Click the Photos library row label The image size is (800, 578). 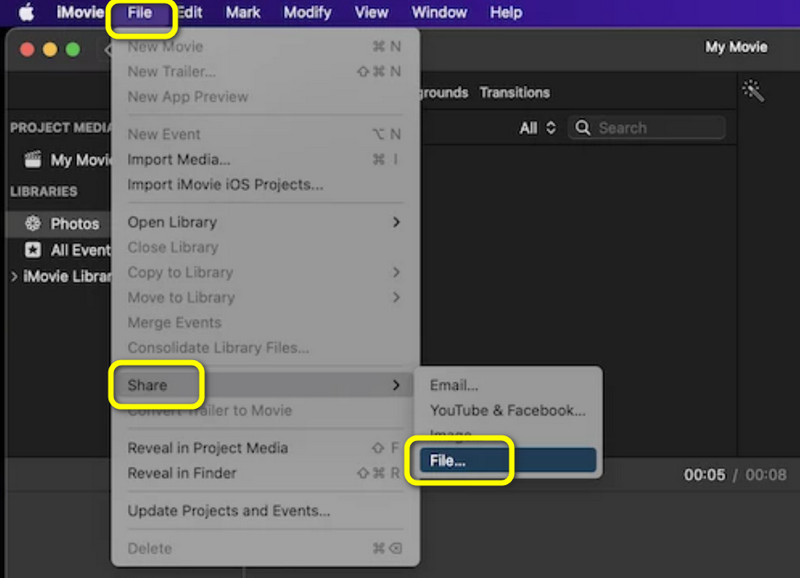pos(74,223)
